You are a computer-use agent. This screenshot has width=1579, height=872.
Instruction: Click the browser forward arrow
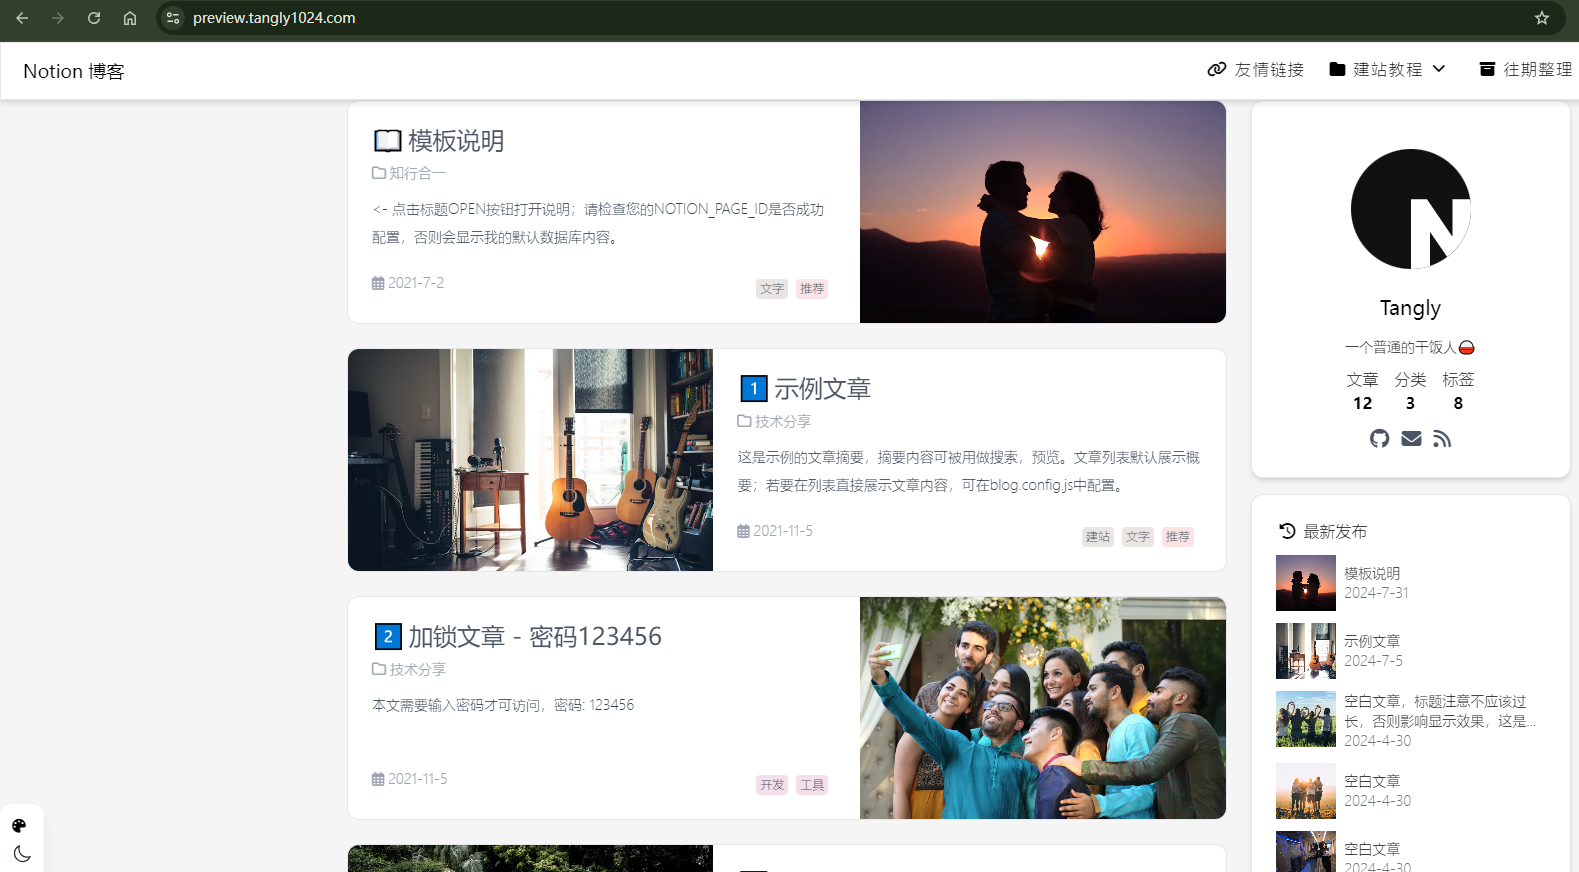(58, 18)
